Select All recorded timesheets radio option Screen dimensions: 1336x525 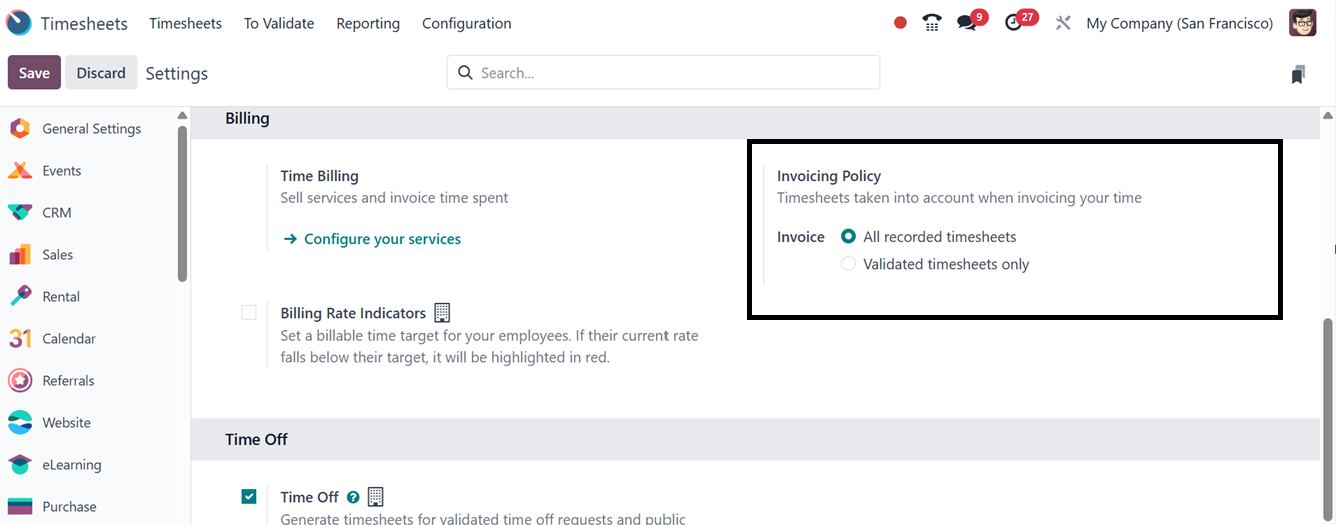[849, 237]
